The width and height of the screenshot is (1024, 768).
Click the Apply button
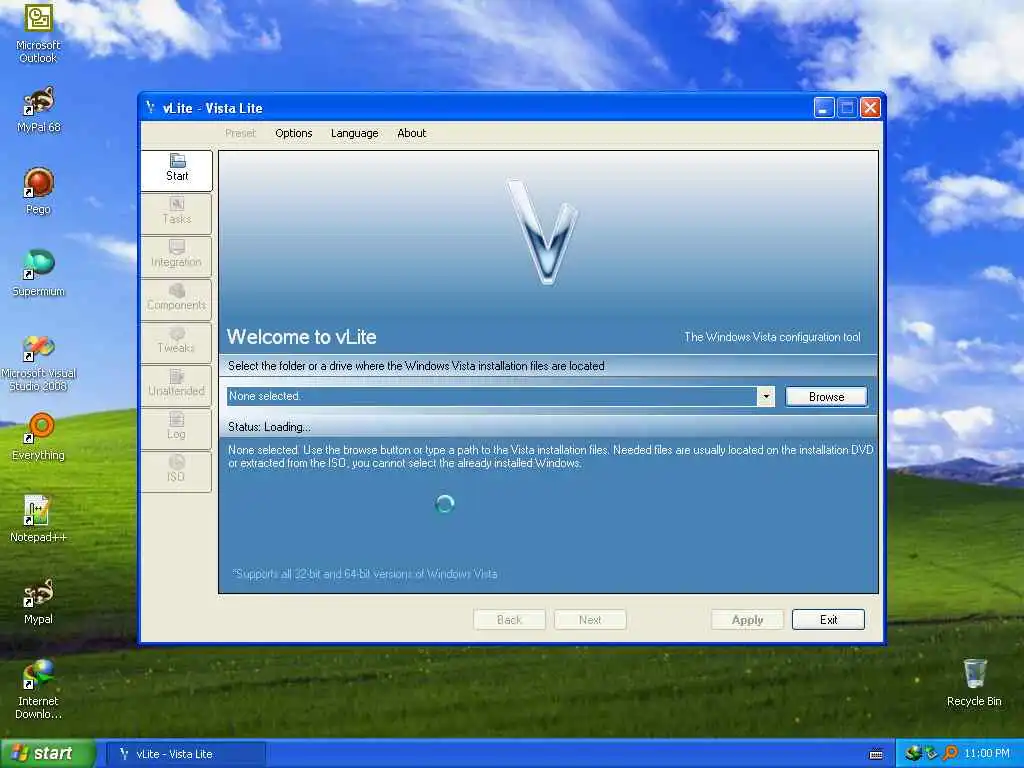747,620
